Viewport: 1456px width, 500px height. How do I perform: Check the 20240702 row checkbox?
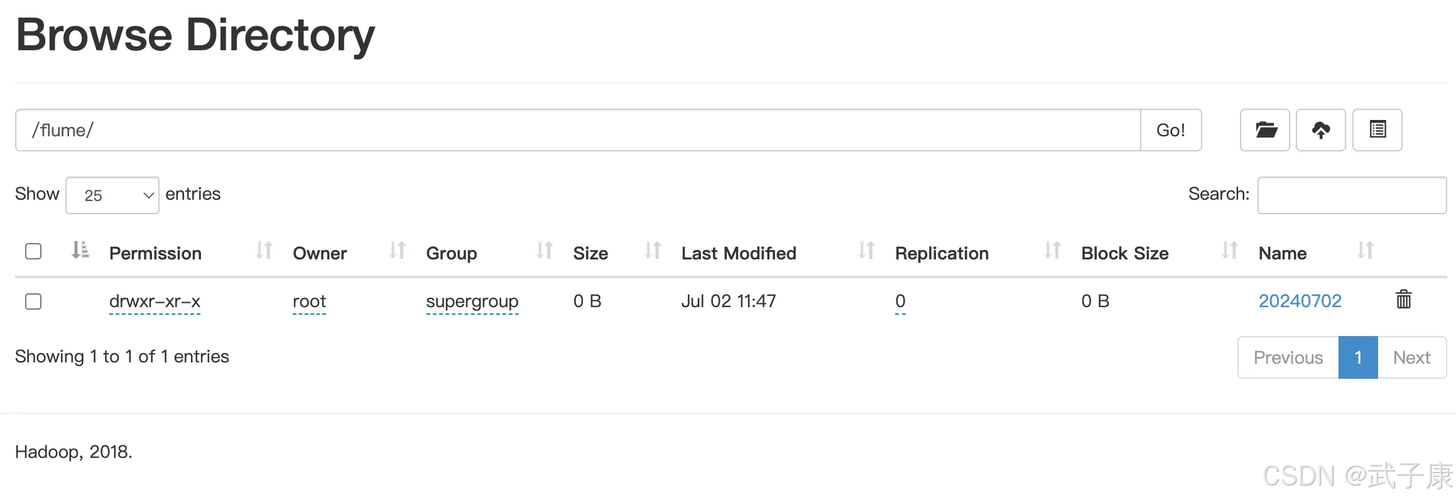[x=33, y=301]
